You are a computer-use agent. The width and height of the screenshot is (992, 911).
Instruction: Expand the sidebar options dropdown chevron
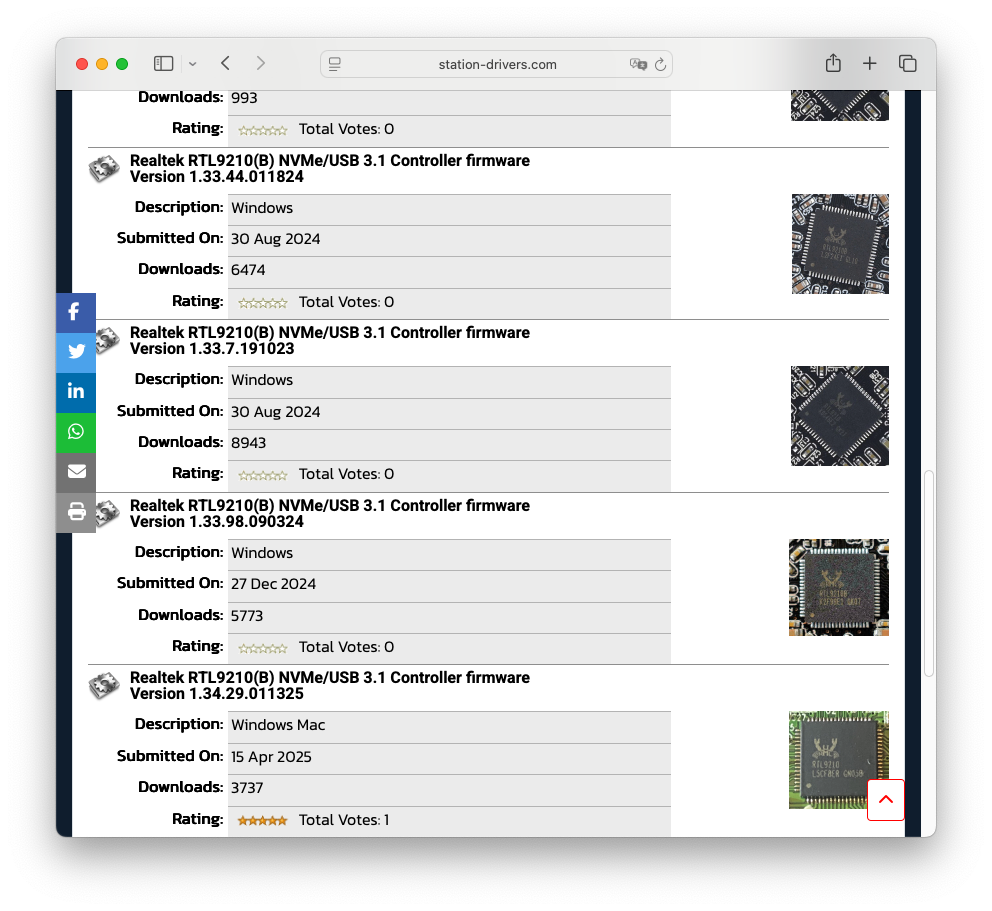192,64
